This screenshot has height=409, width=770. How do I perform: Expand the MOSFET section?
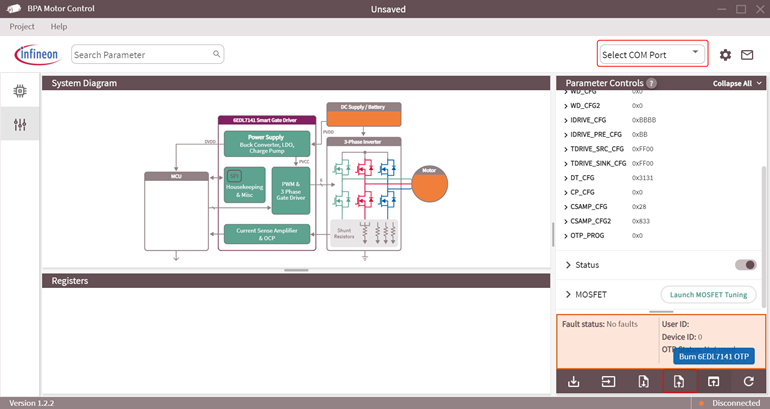pyautogui.click(x=568, y=295)
